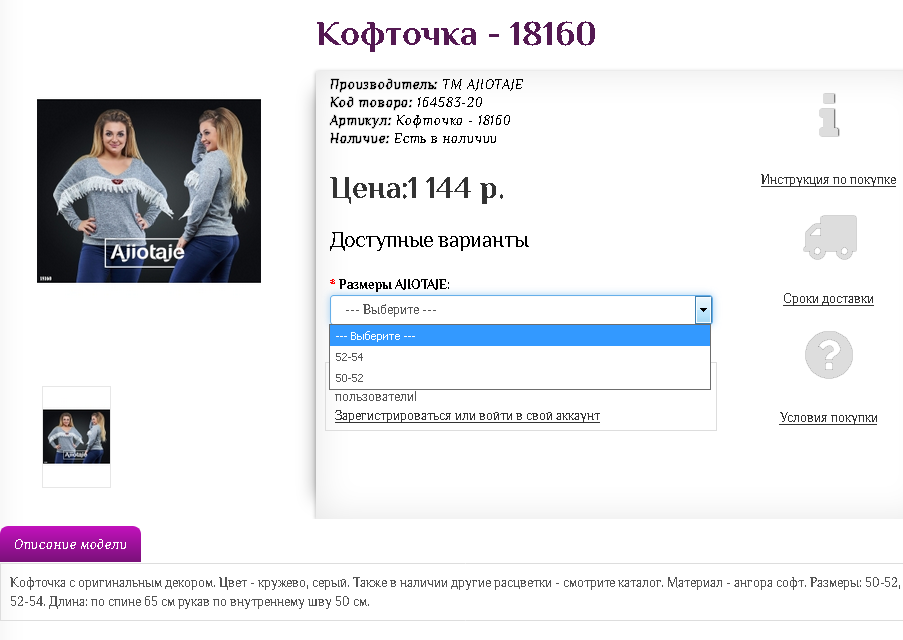
Task: Click the Цена:1 144 р. price text
Action: point(417,188)
